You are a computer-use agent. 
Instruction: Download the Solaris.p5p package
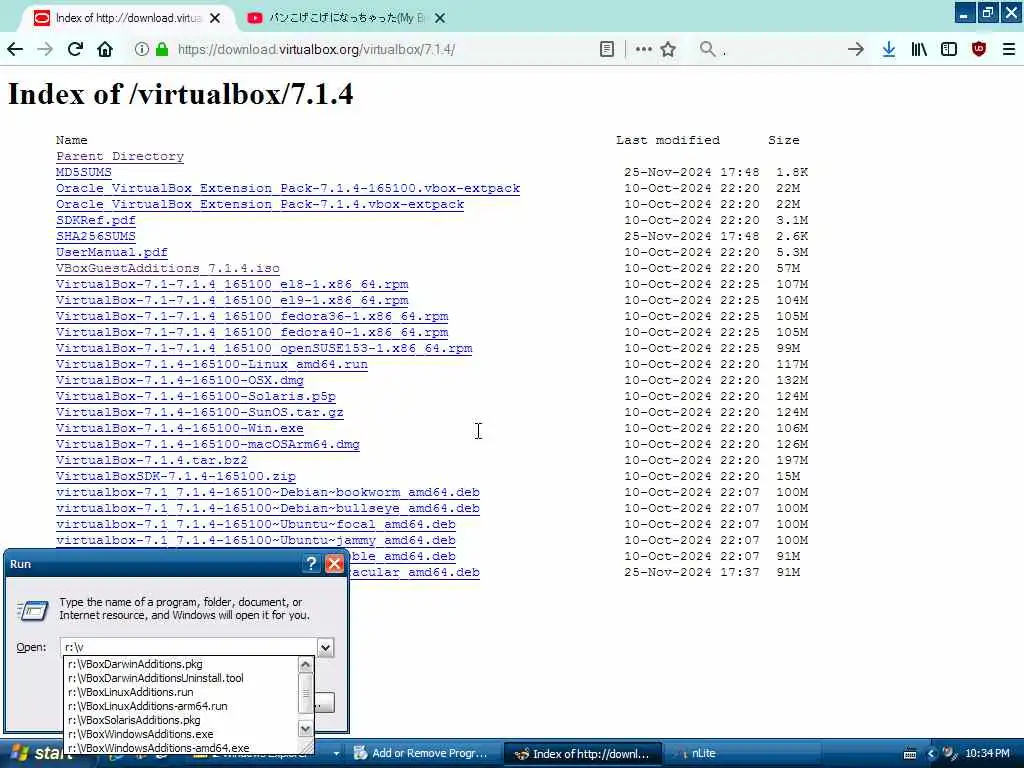point(196,396)
